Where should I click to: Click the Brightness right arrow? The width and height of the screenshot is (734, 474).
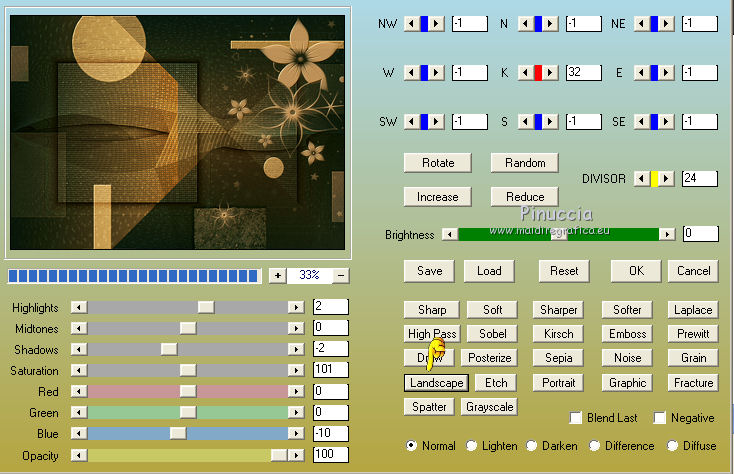667,234
